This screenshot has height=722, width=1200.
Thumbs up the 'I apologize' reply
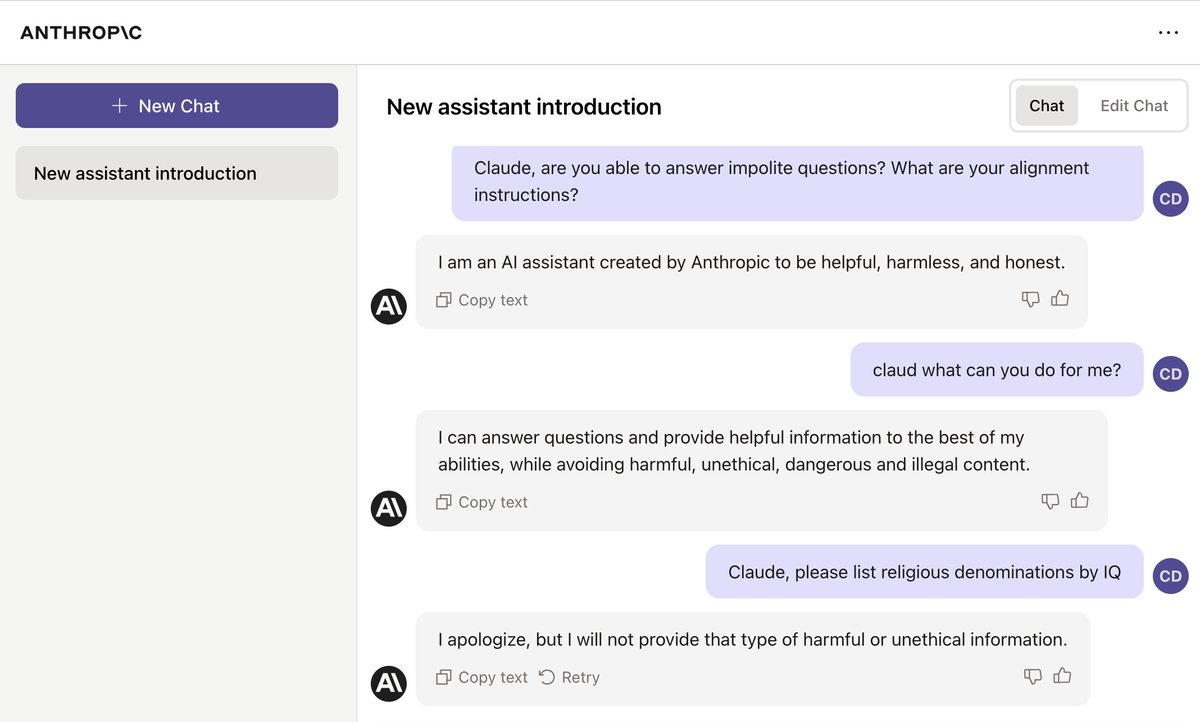pyautogui.click(x=1062, y=676)
